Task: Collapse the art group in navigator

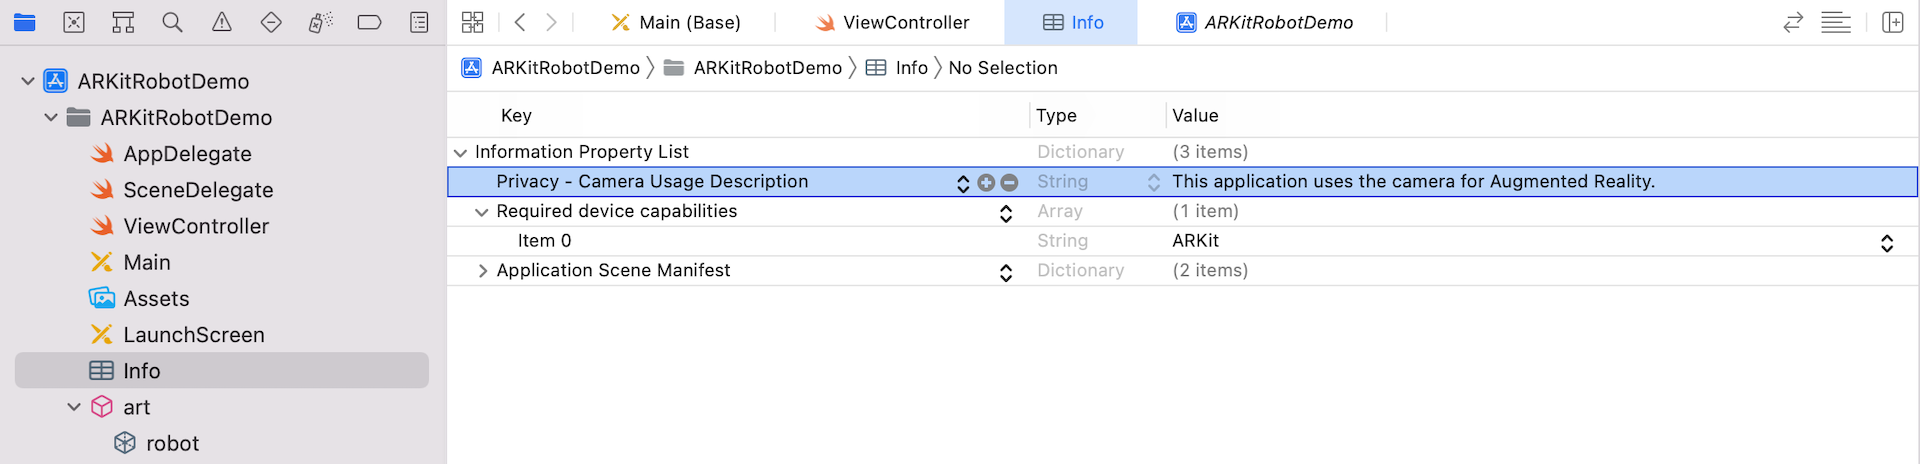Action: point(74,407)
